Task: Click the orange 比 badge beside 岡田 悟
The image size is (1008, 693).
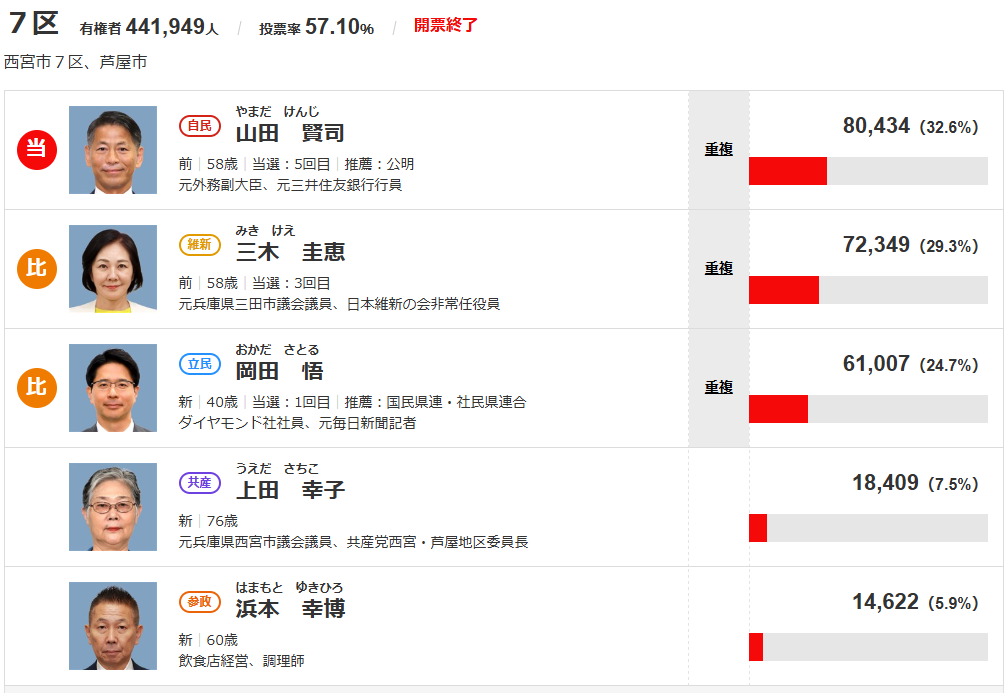Action: (x=37, y=388)
